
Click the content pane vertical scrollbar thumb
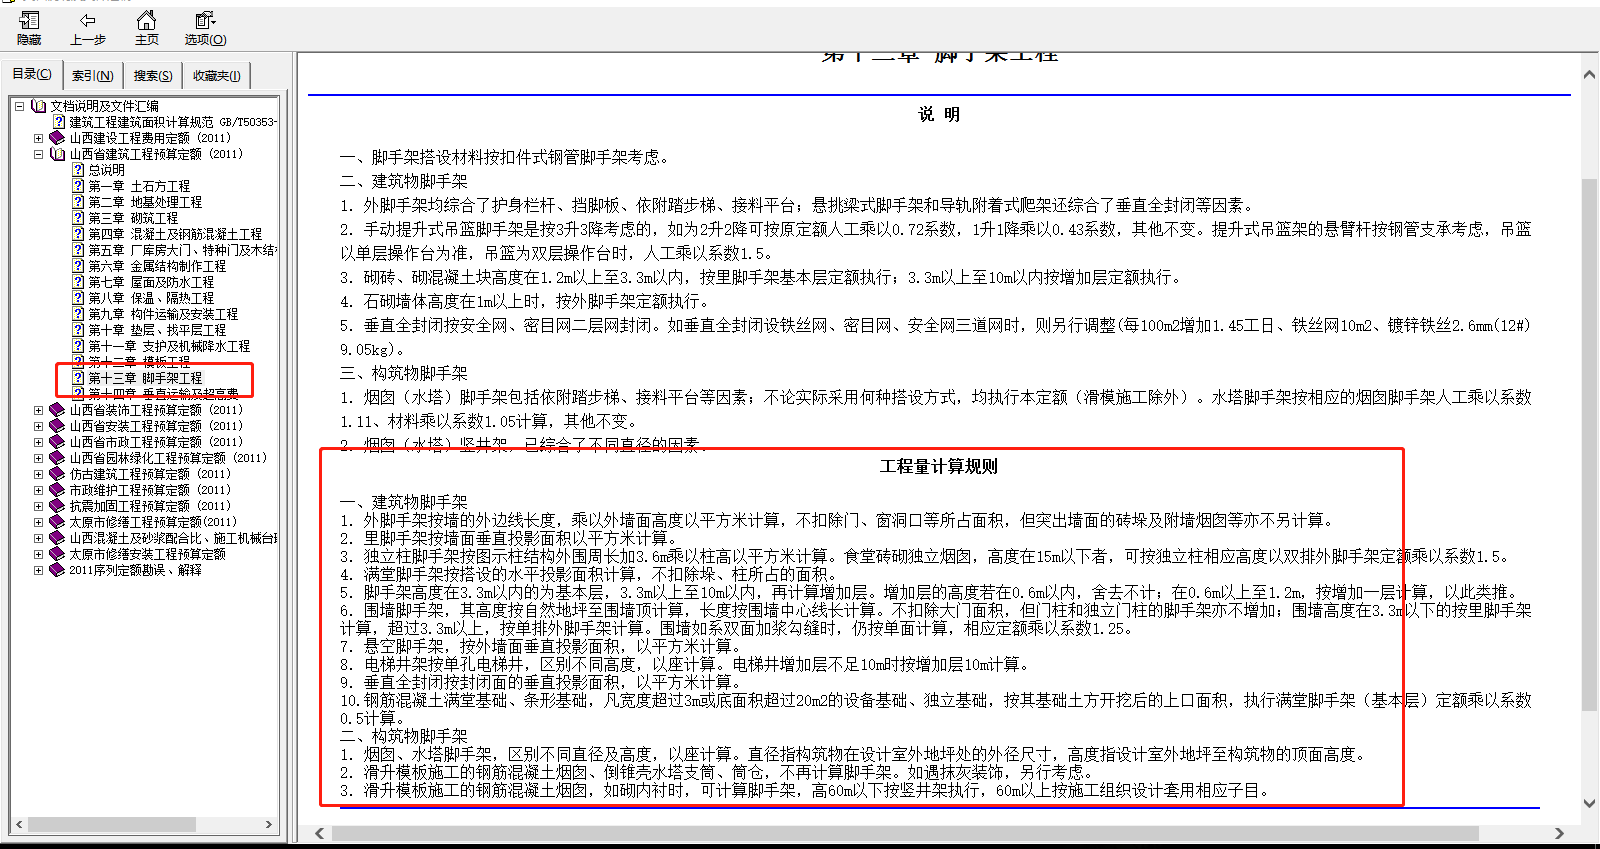click(x=1589, y=445)
